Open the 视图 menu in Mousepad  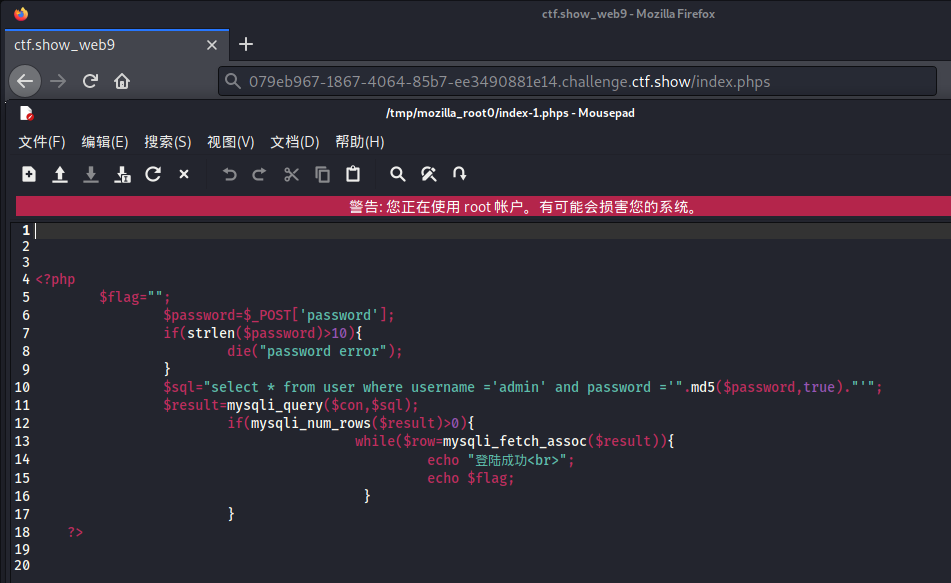click(x=230, y=142)
